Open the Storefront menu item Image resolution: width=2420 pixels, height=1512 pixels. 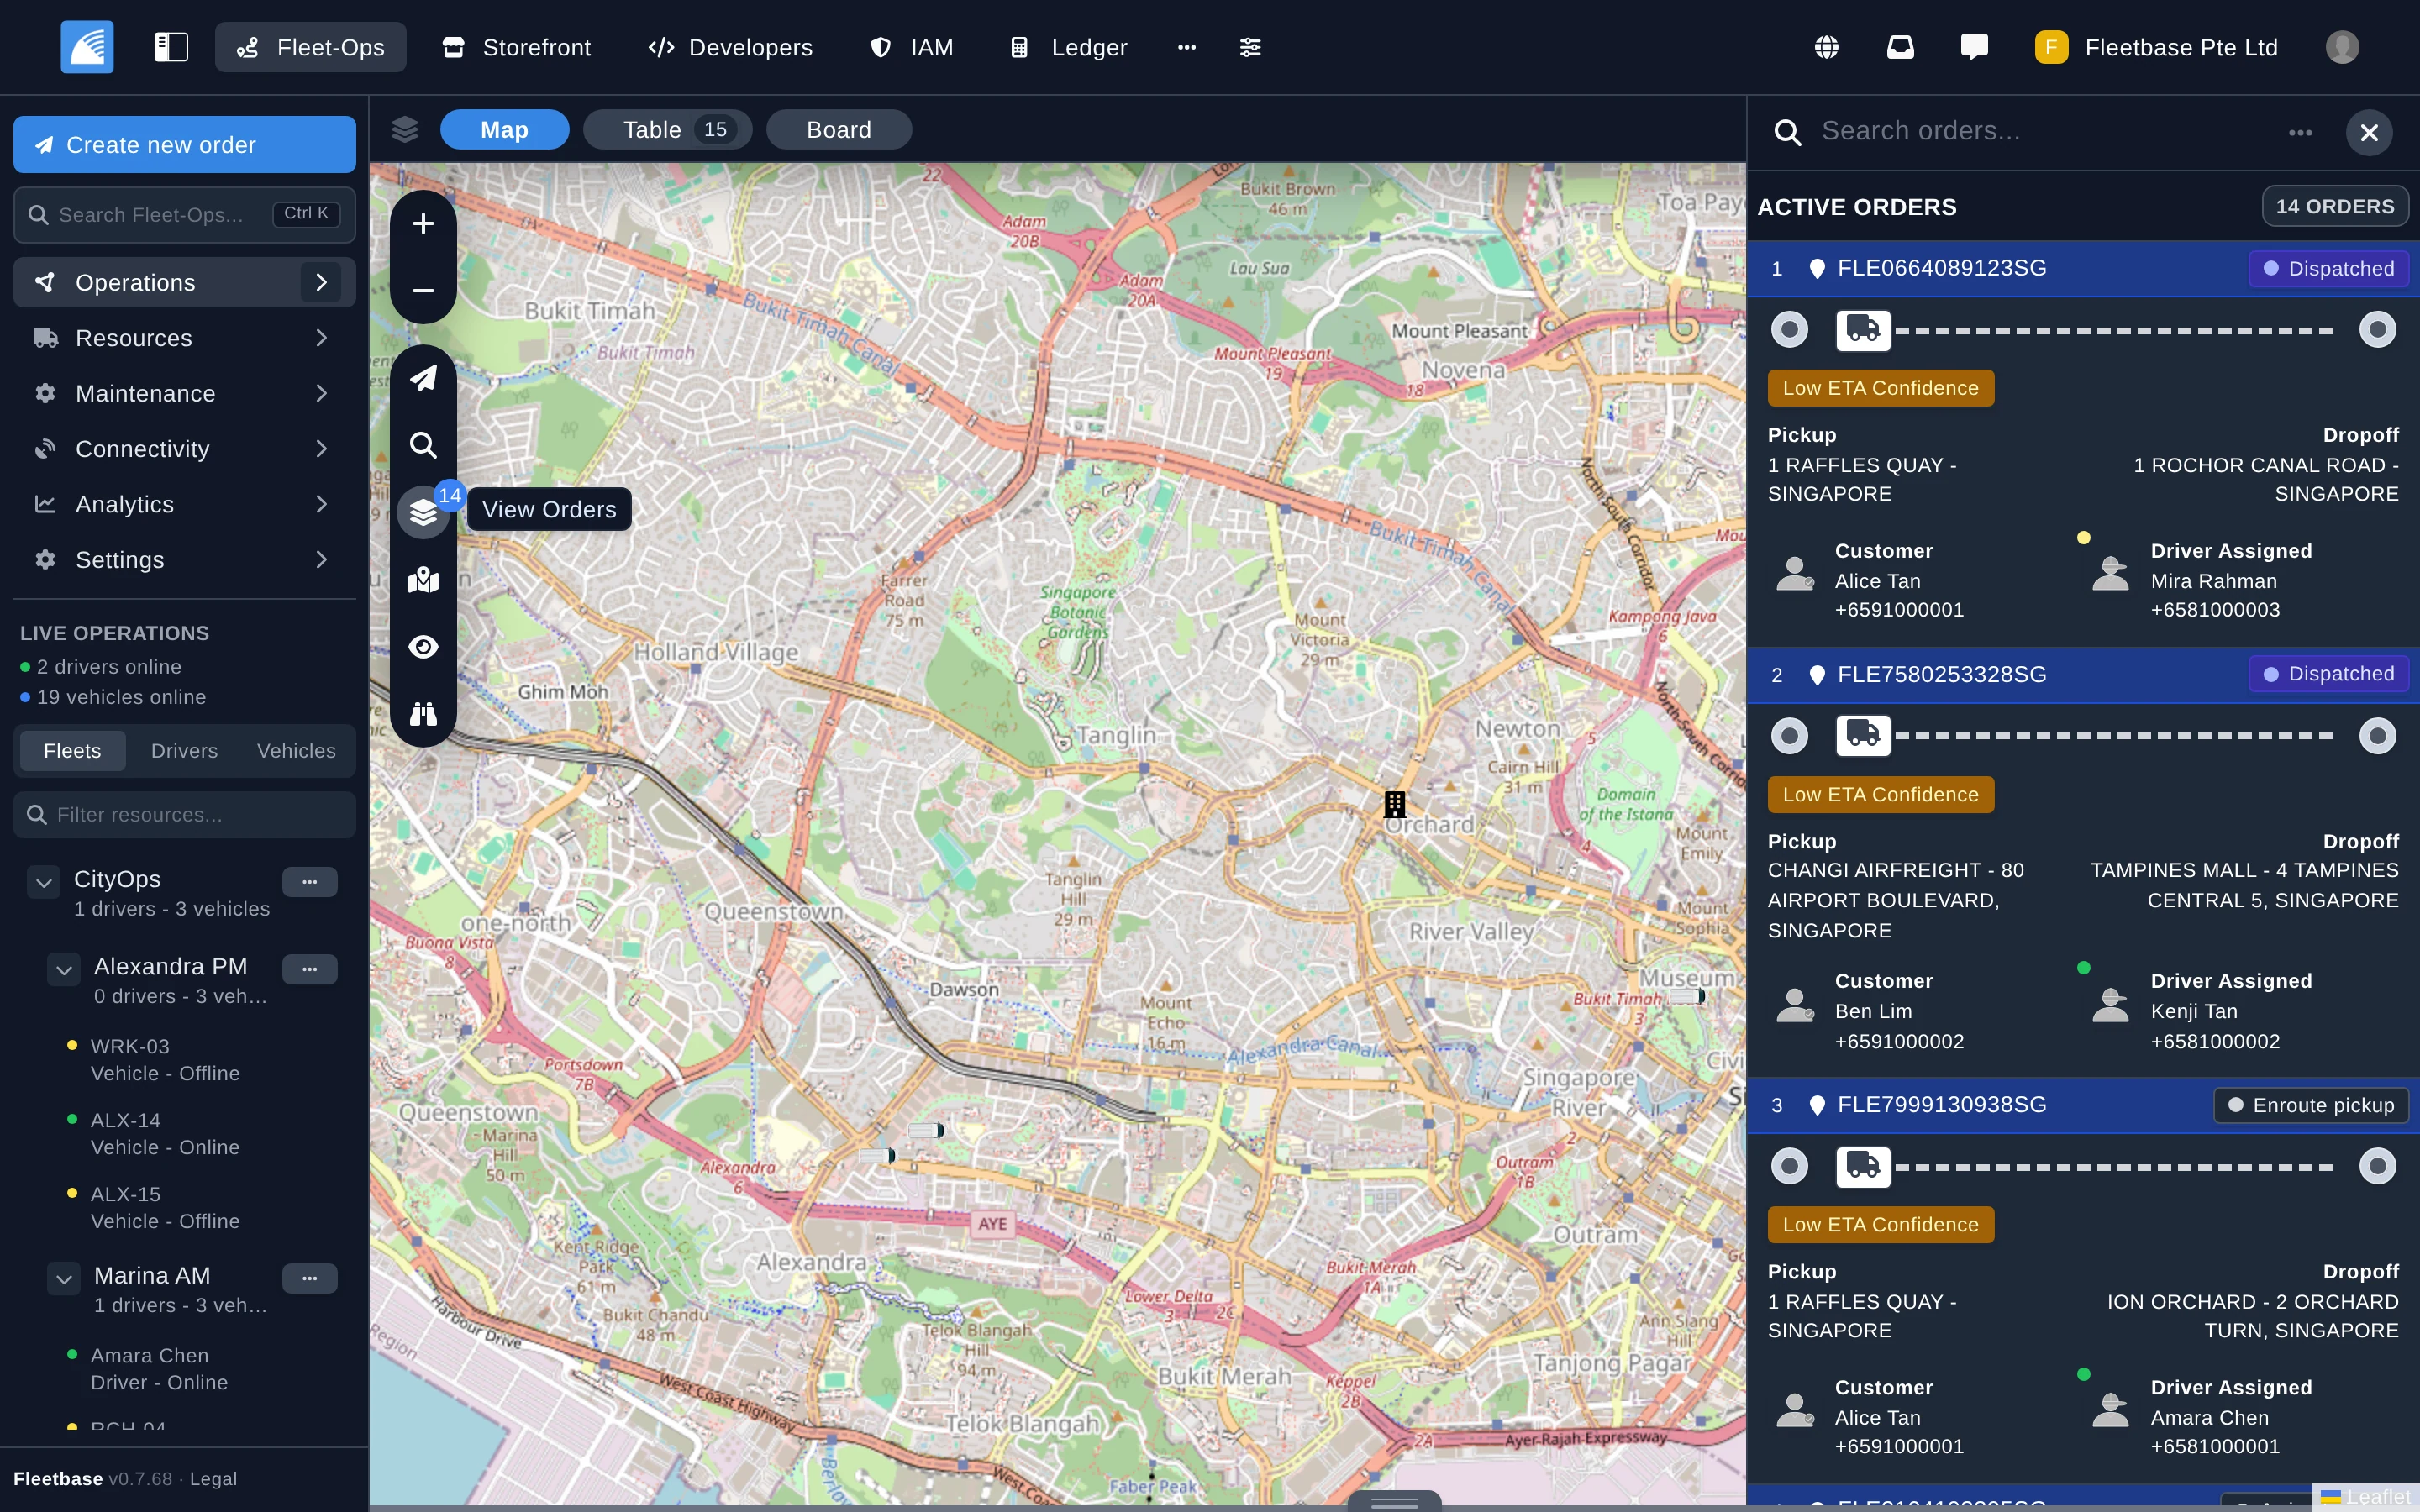coord(518,47)
